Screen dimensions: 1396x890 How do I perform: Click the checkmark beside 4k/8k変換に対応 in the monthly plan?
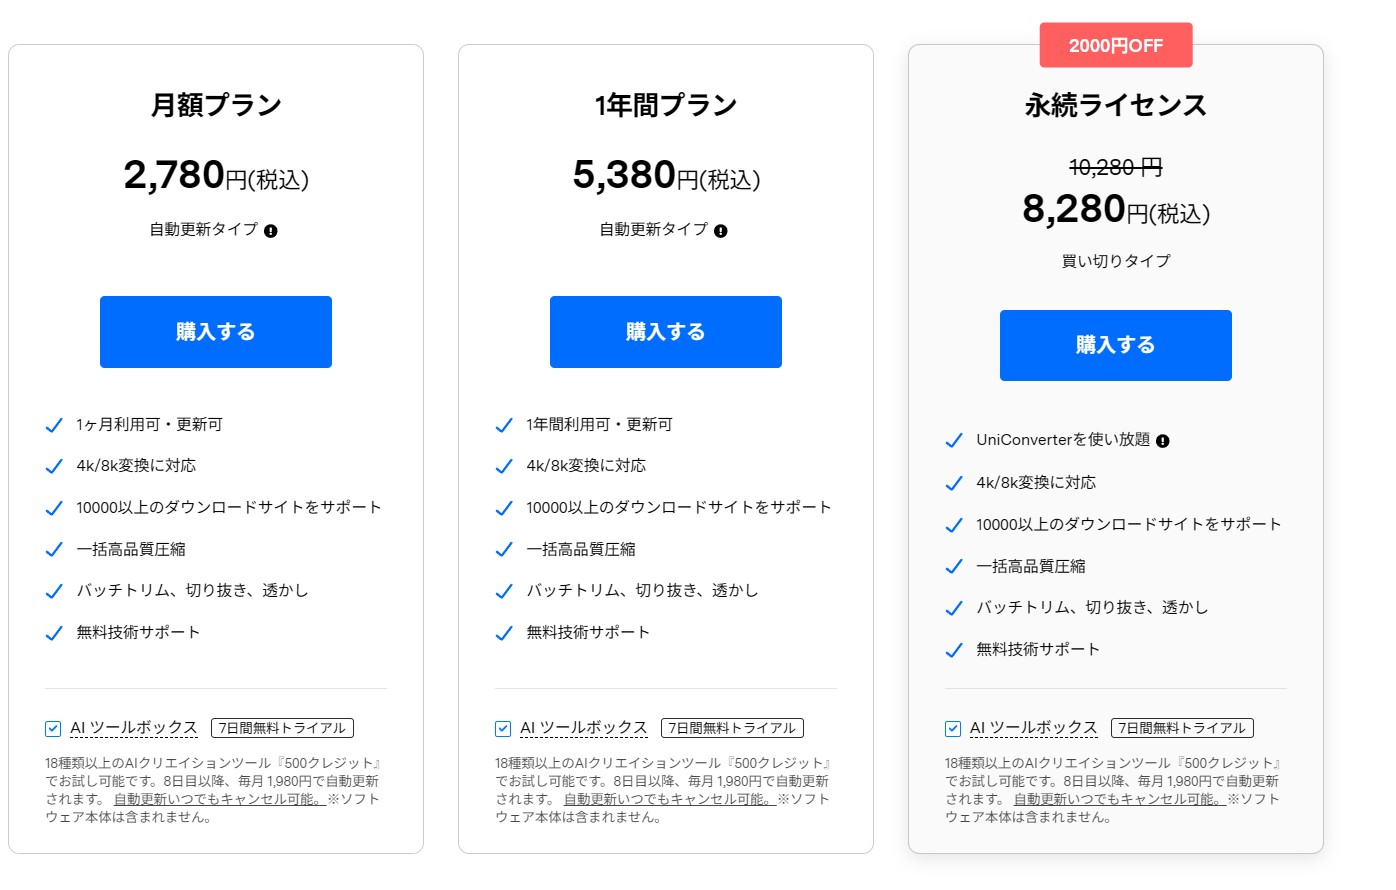(x=54, y=465)
